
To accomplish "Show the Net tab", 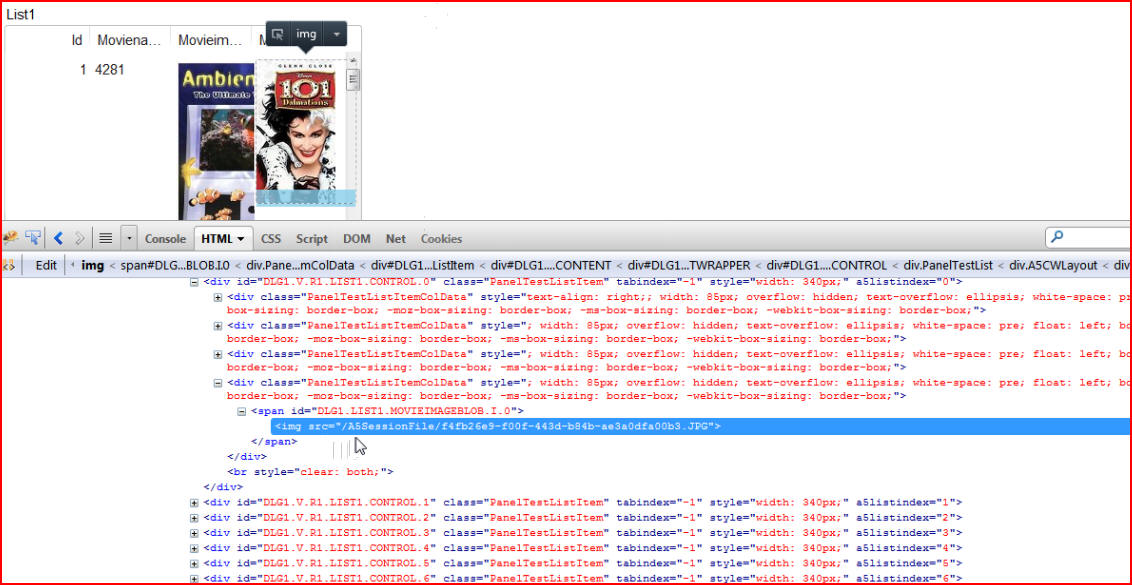I will click(x=396, y=238).
